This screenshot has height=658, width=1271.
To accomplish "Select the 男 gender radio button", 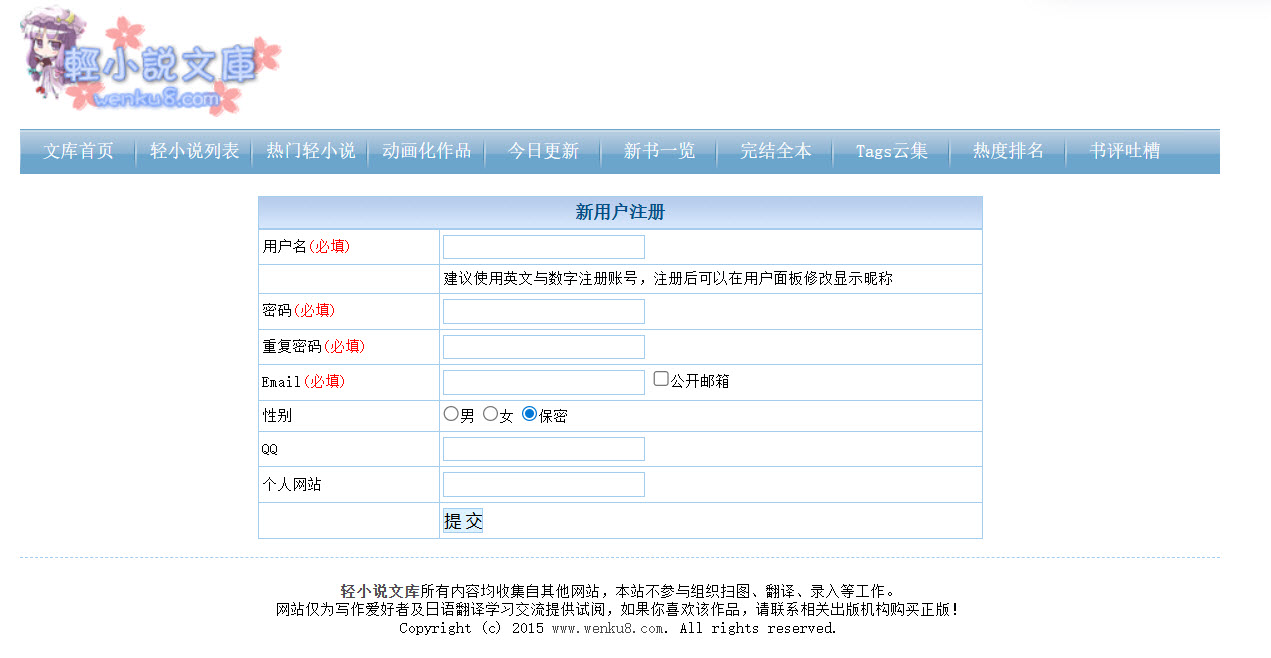I will (451, 414).
